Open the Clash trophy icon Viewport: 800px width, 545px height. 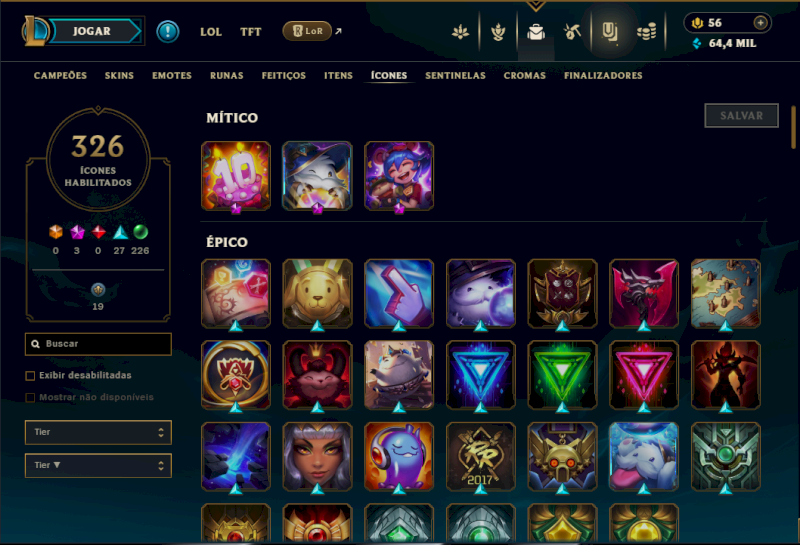[498, 32]
